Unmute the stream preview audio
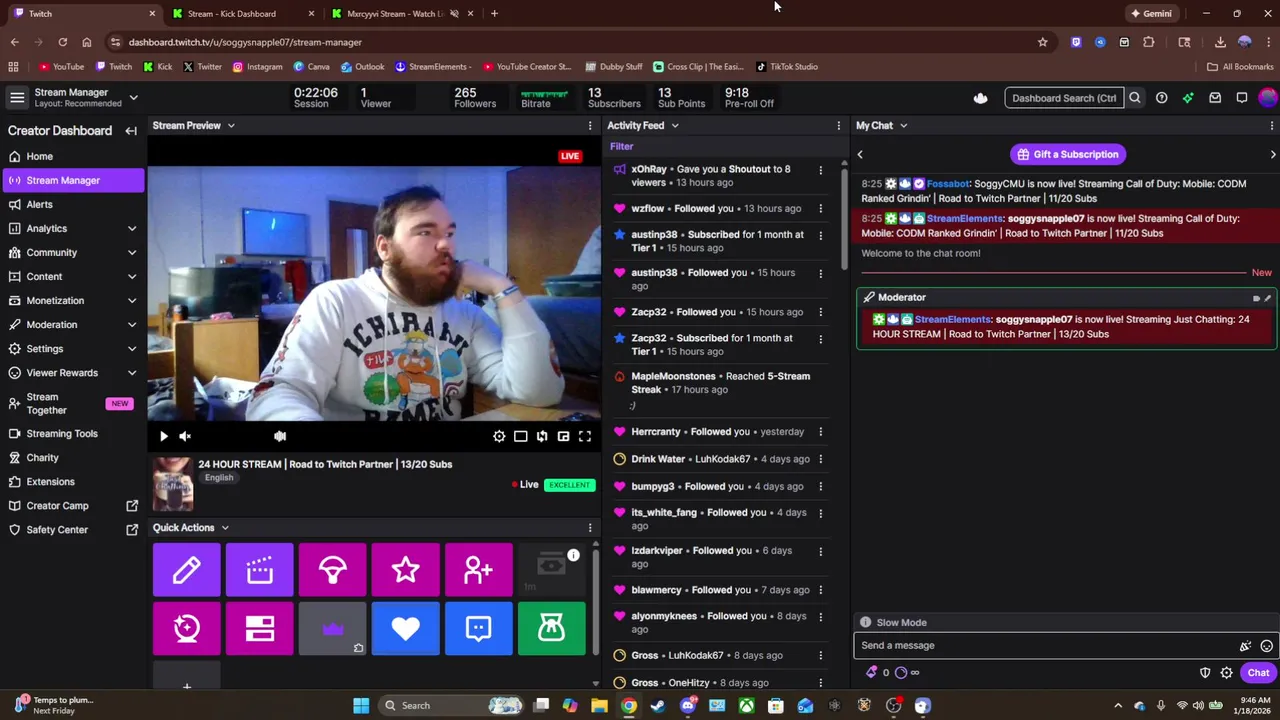 185,436
